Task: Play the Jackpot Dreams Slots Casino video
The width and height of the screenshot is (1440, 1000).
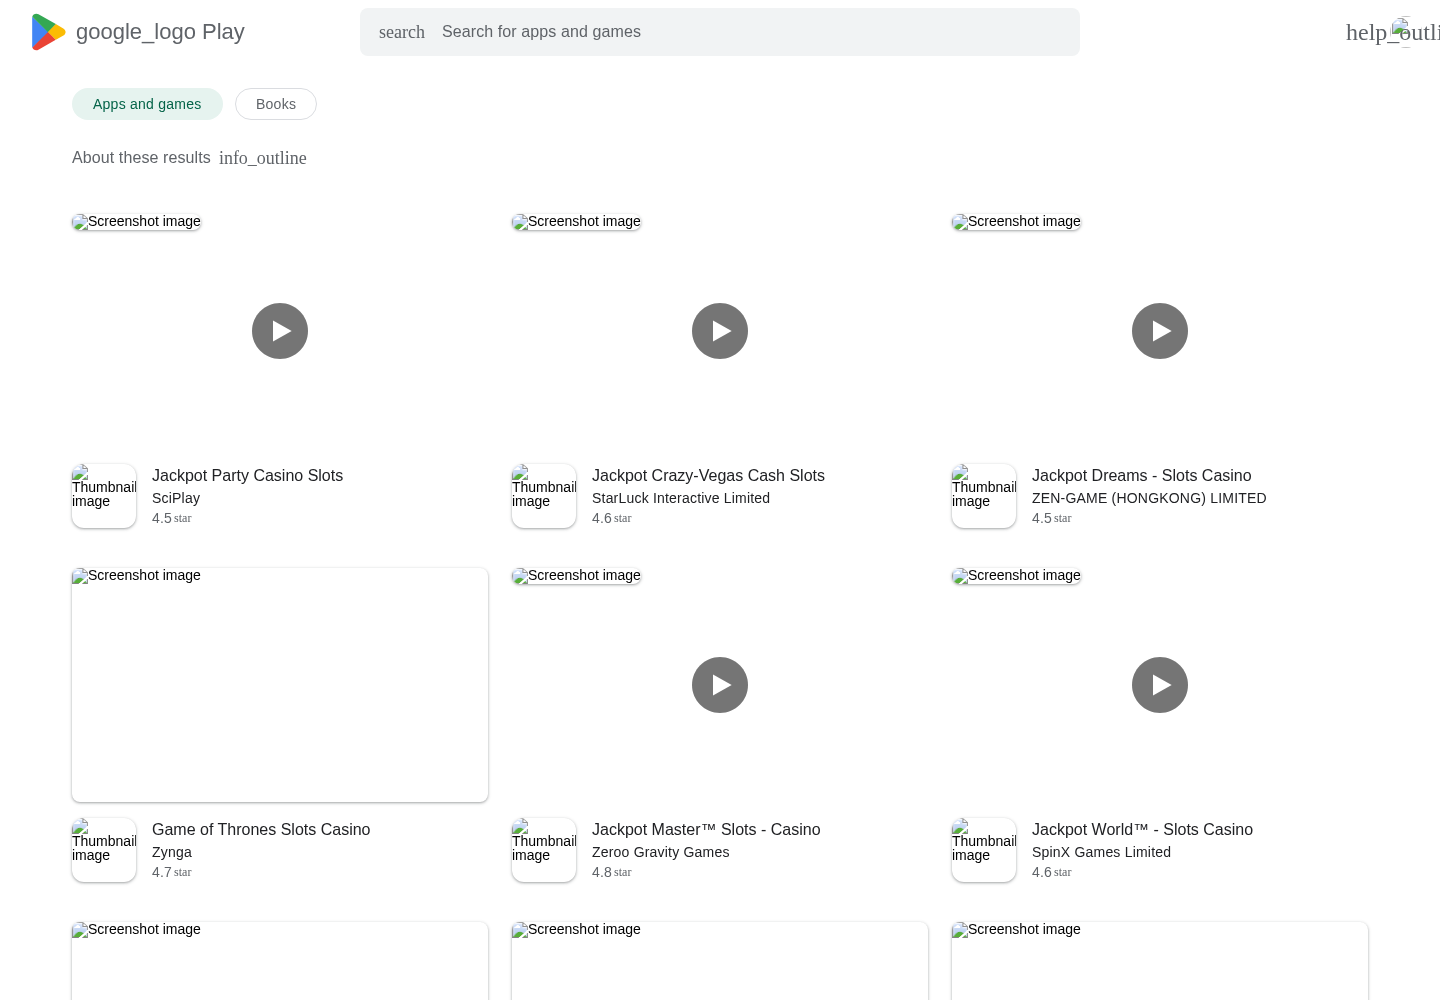Action: [x=1160, y=331]
